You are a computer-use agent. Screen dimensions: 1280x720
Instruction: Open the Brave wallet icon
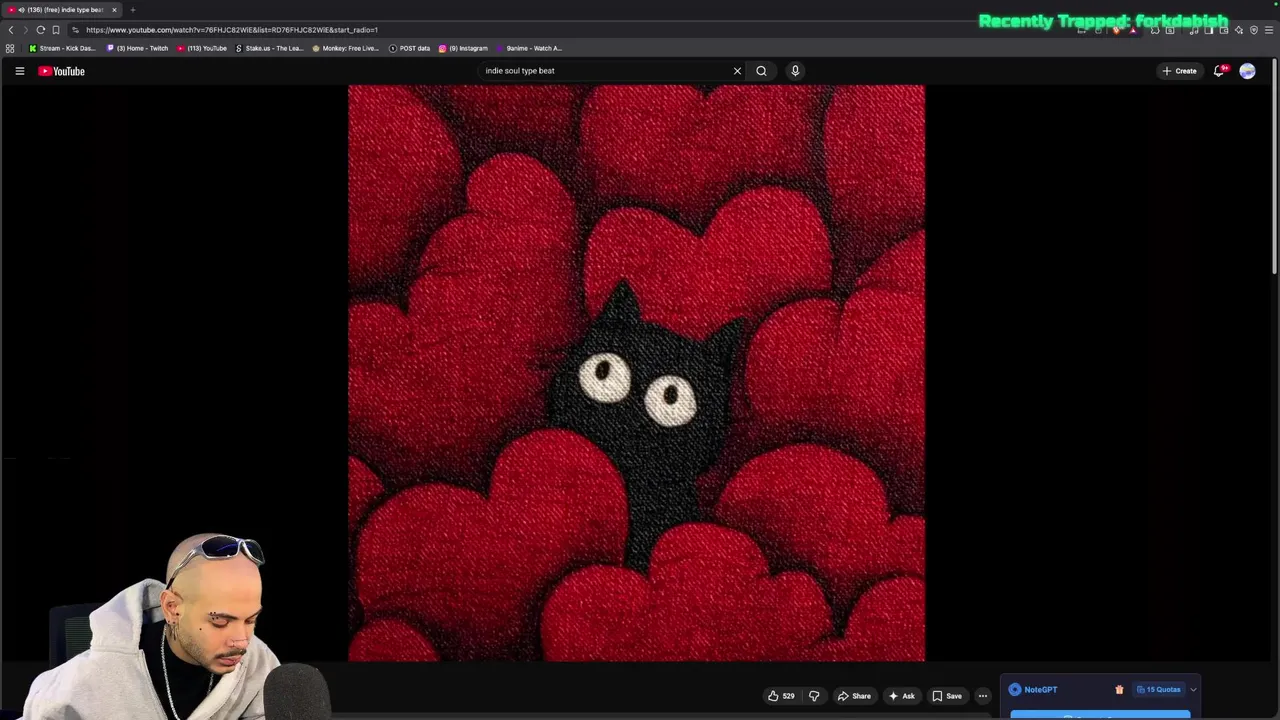[1224, 31]
